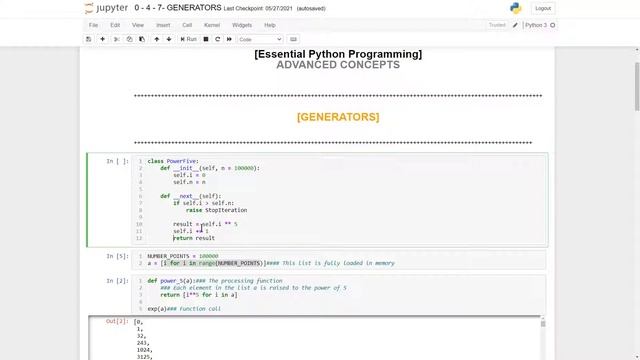The image size is (640, 360).
Task: Open the Help menu
Action: point(270,25)
